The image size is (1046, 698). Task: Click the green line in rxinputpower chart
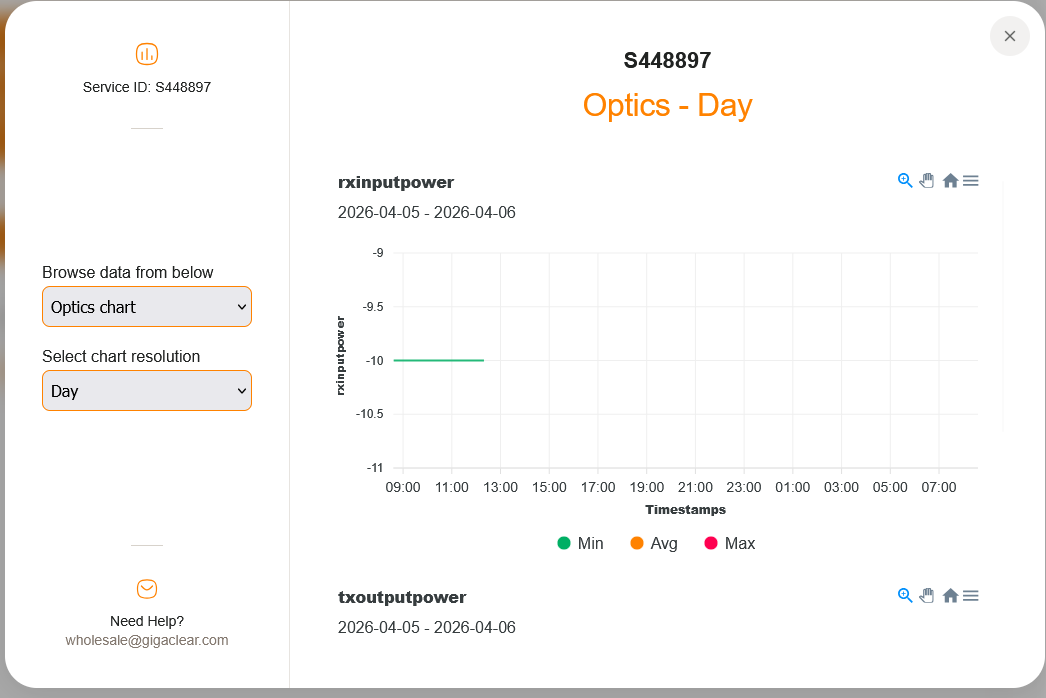pyautogui.click(x=440, y=360)
